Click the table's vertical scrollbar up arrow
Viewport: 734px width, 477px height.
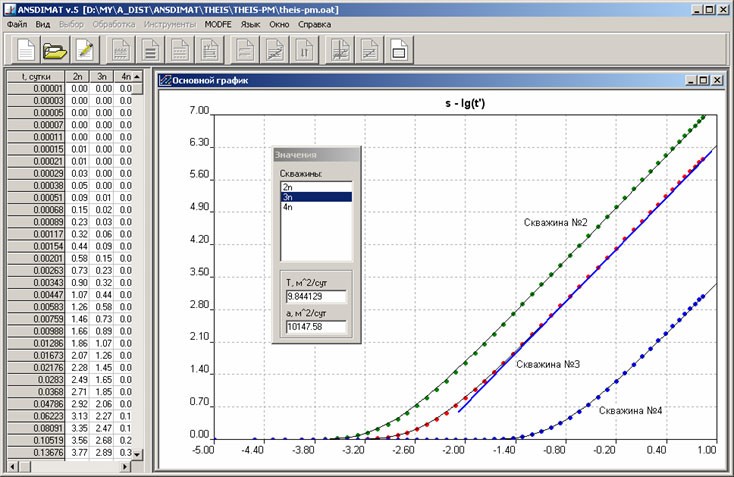139,75
